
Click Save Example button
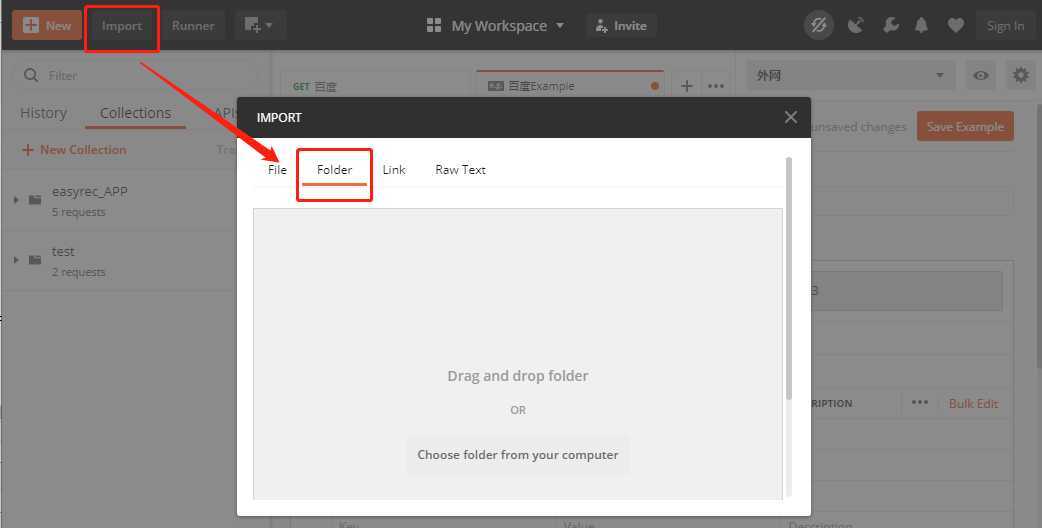[x=965, y=126]
